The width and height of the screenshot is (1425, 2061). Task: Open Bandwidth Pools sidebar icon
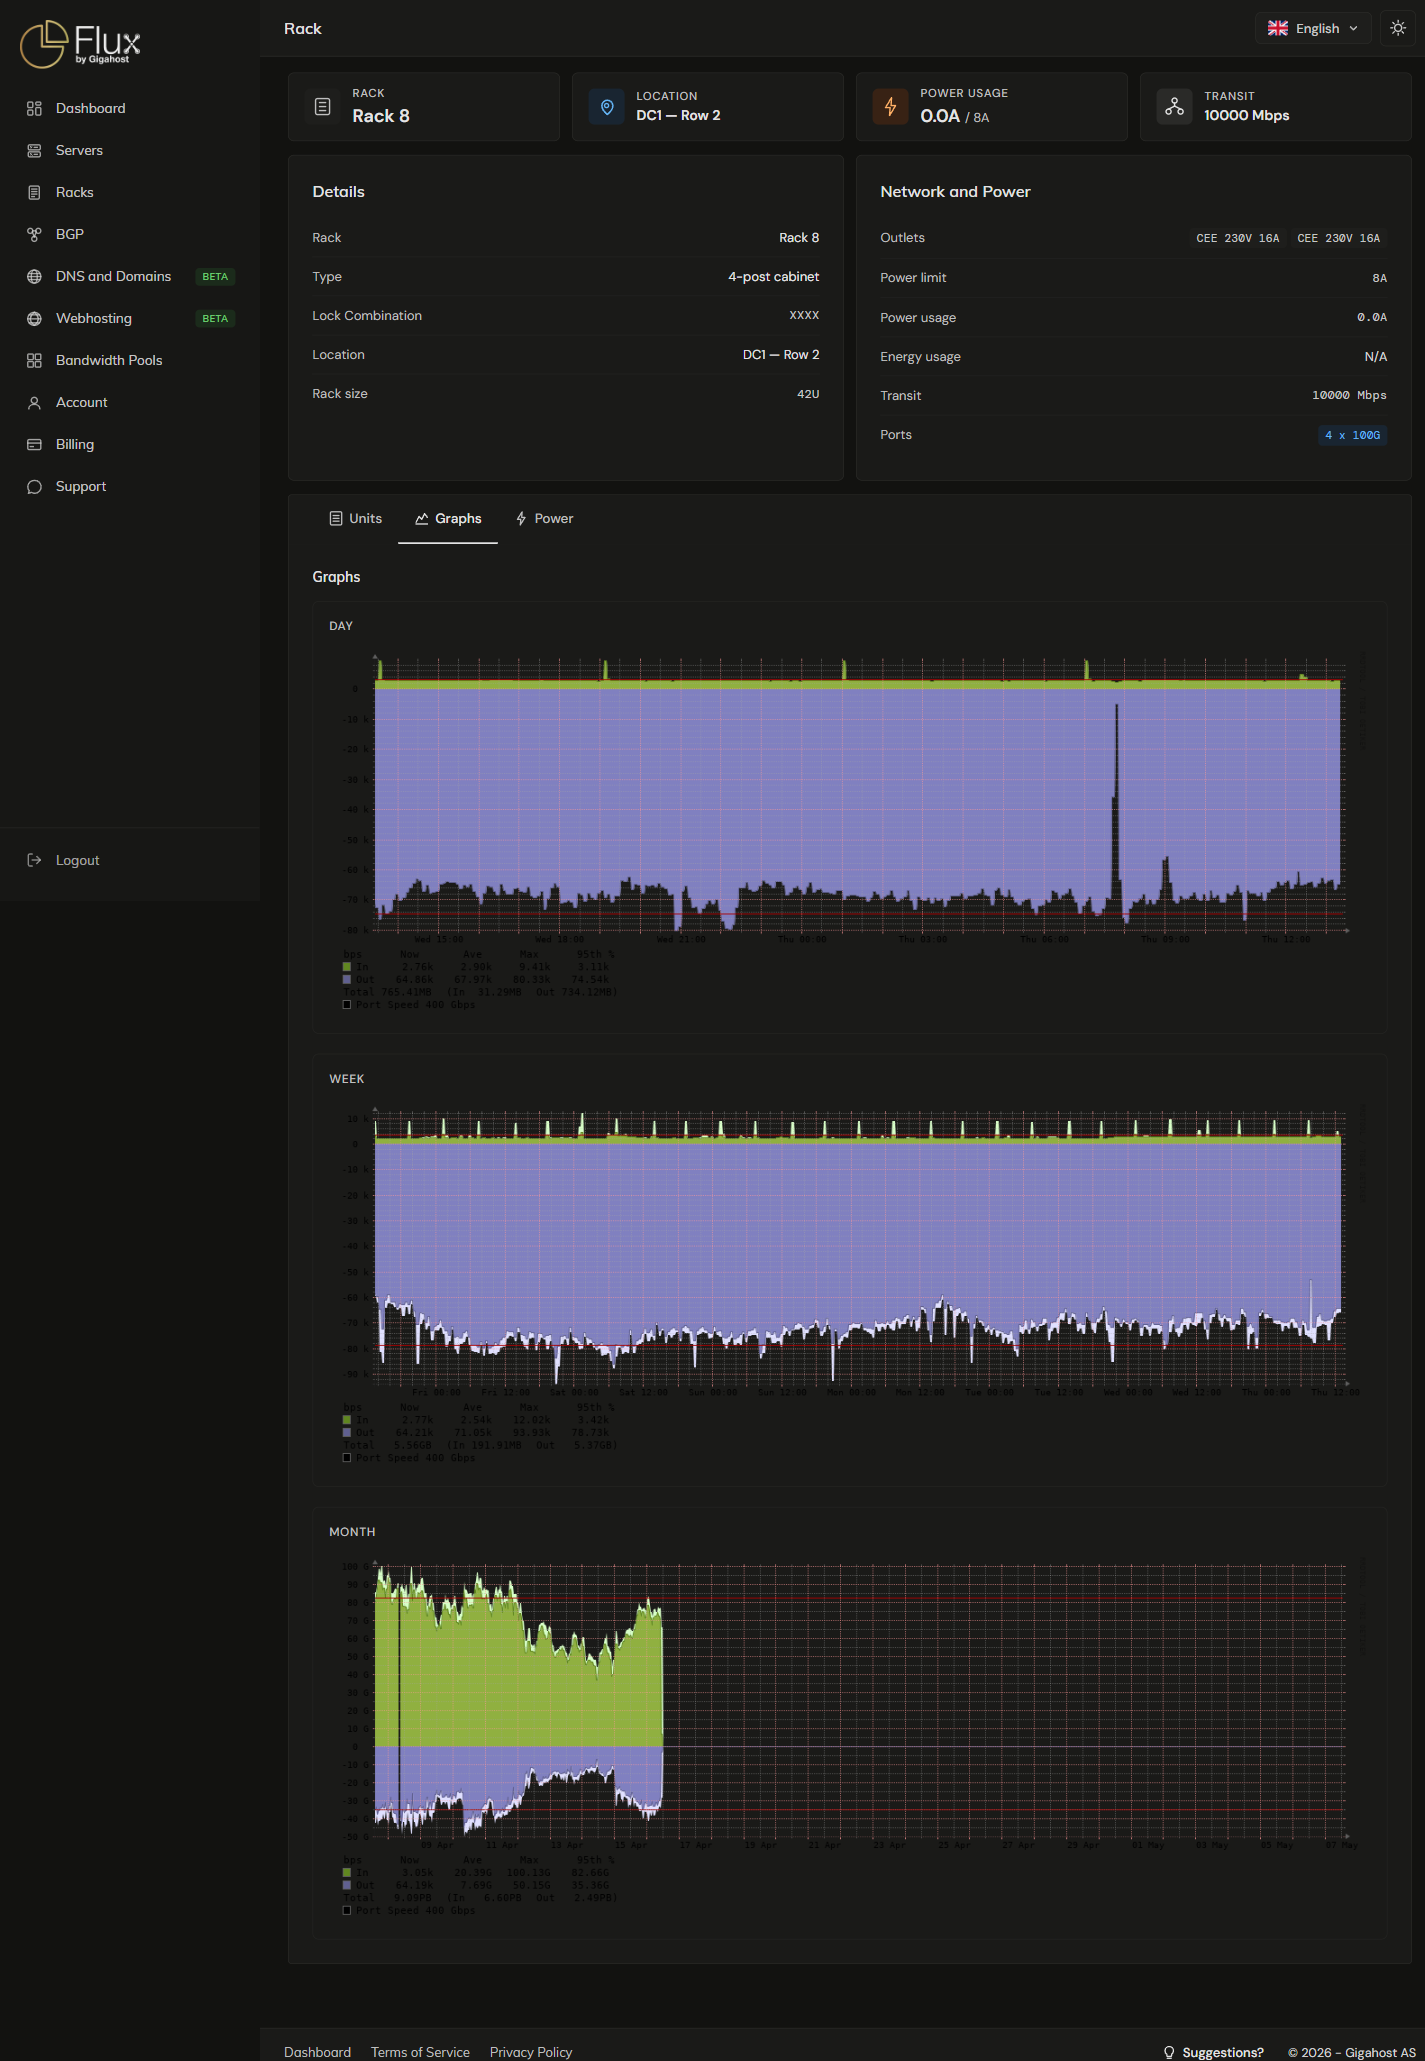[x=34, y=360]
